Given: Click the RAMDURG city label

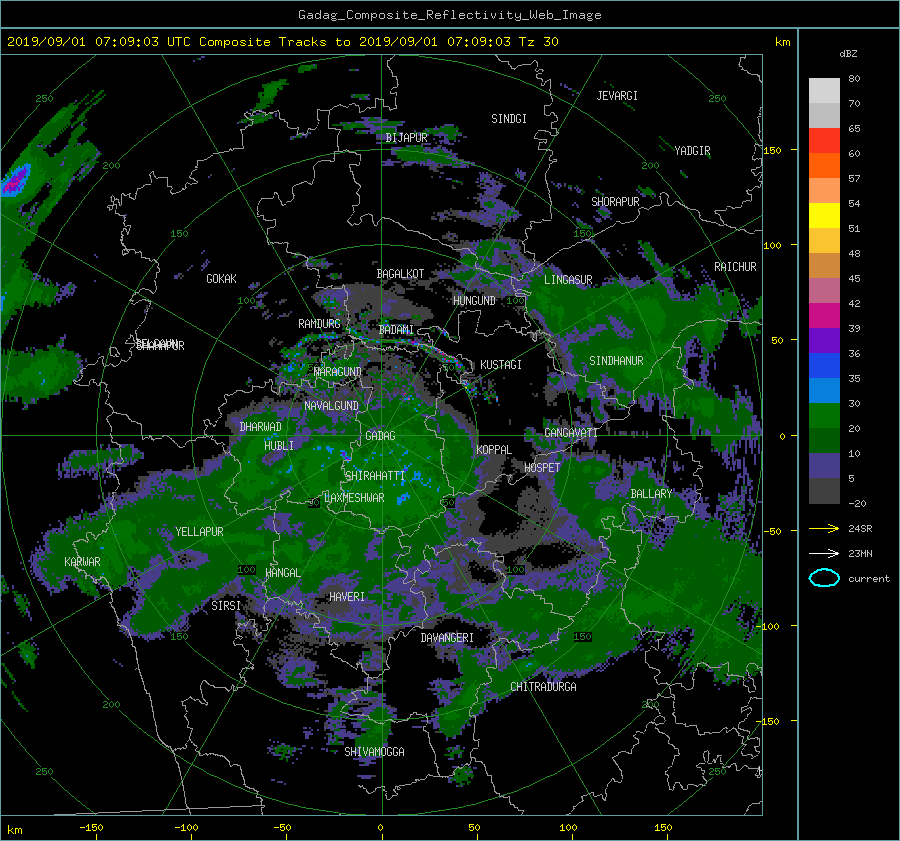Looking at the screenshot, I should [x=319, y=324].
